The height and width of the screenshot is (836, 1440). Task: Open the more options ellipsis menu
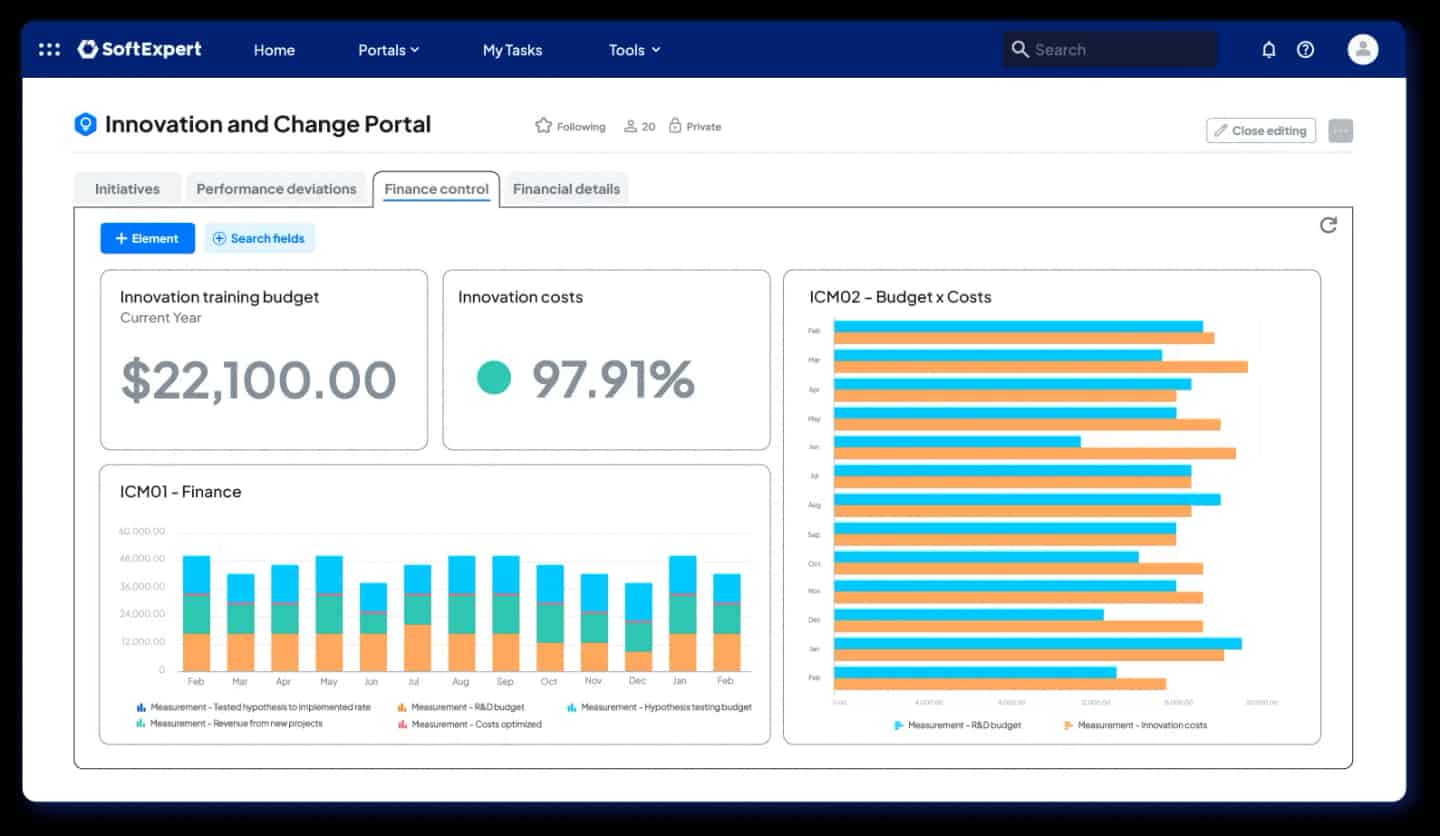[1340, 130]
